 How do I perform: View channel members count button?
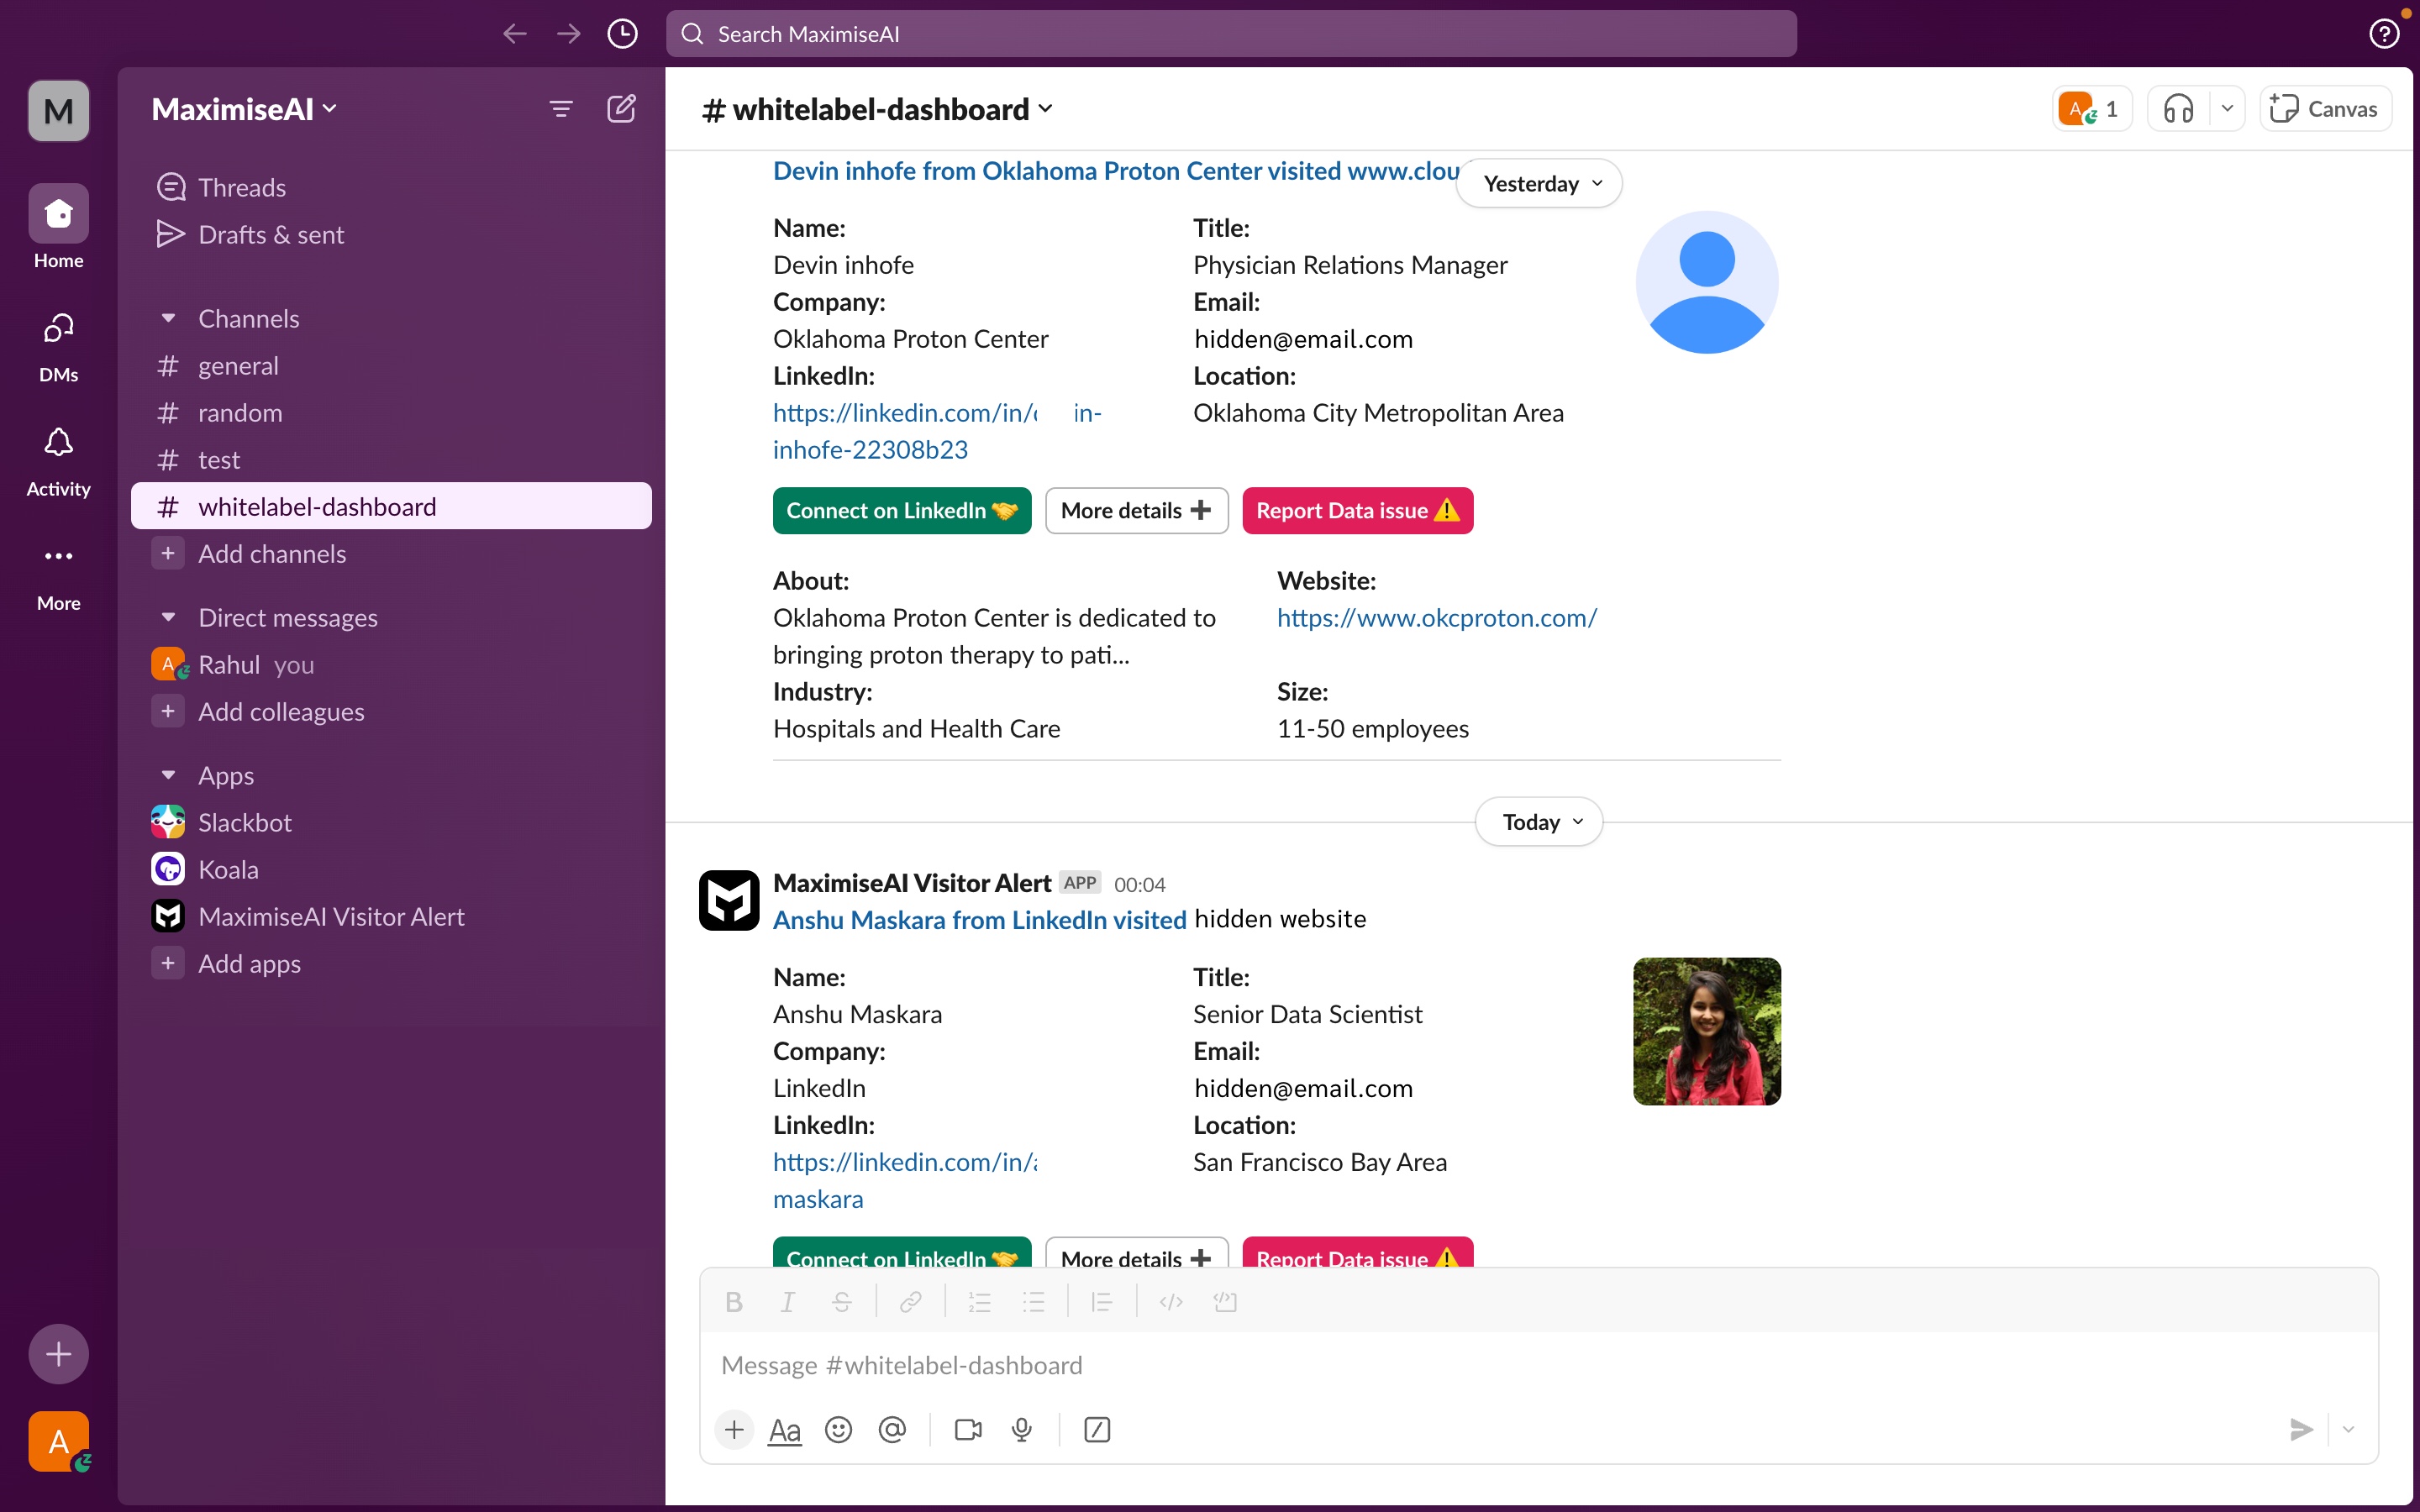coord(2091,109)
